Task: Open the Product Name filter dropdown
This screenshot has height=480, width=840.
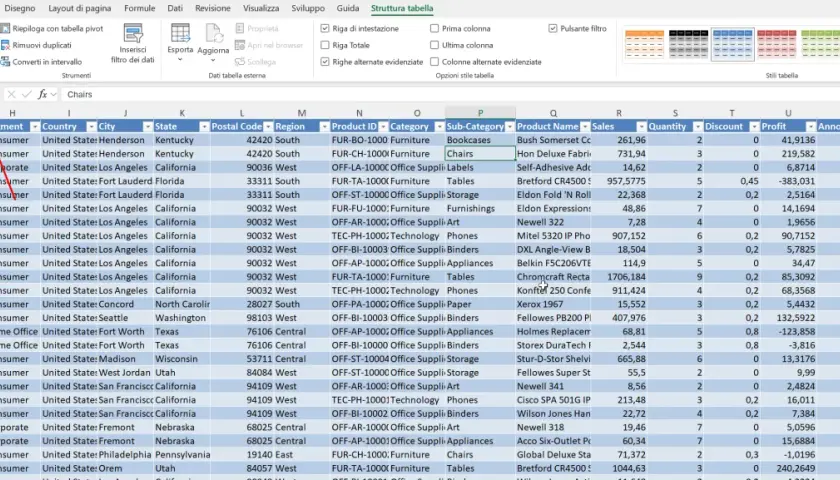Action: (x=585, y=126)
